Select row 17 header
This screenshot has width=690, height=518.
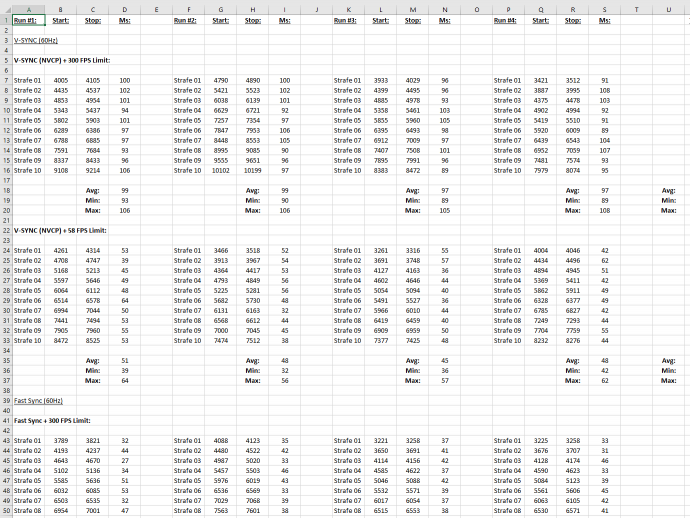click(x=6, y=180)
